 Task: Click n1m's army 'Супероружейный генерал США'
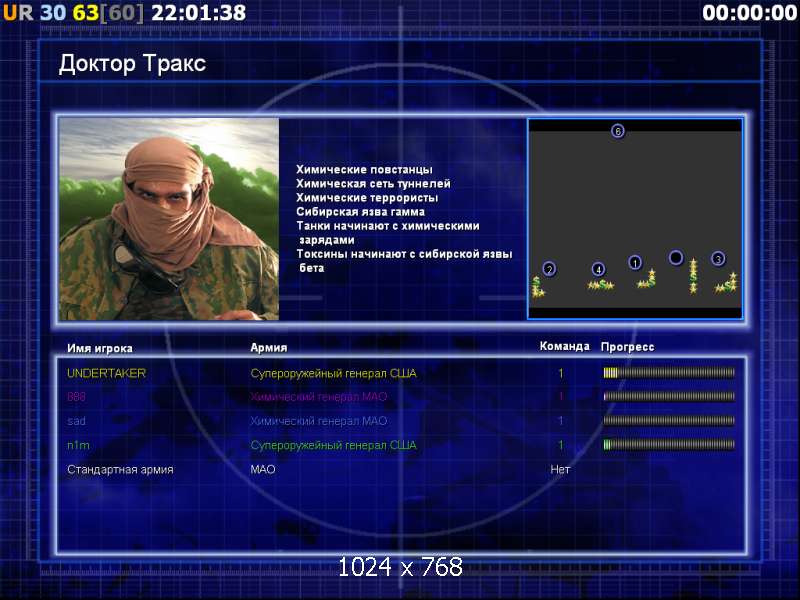point(333,445)
